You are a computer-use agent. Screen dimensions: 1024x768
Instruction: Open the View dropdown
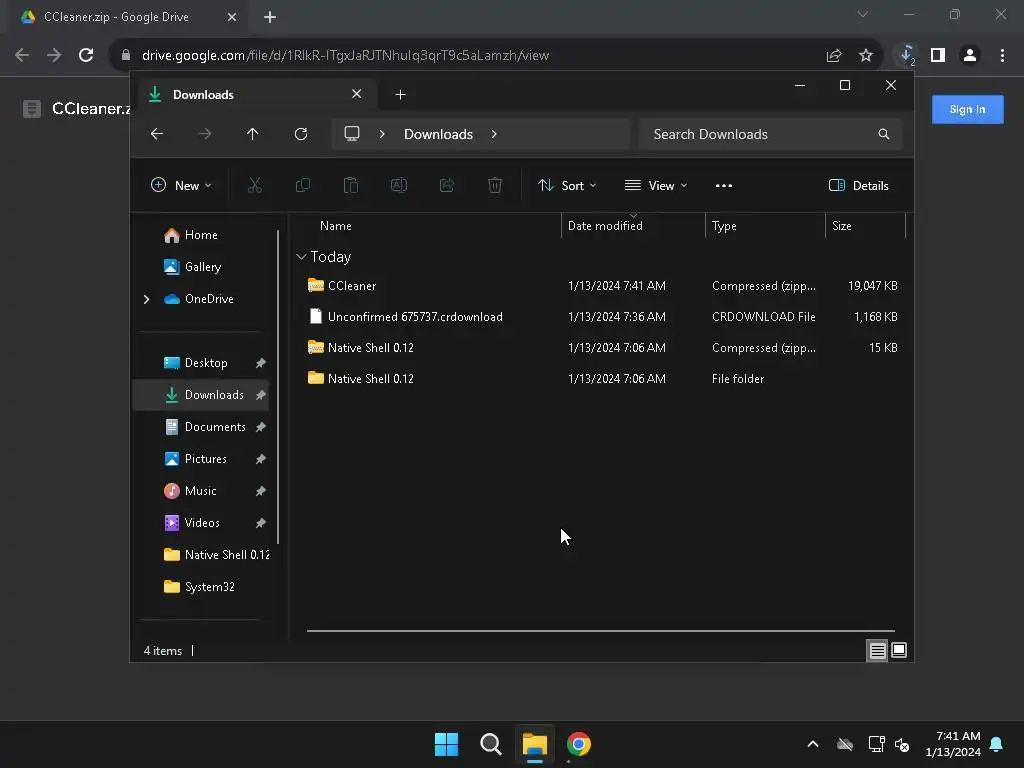point(656,185)
